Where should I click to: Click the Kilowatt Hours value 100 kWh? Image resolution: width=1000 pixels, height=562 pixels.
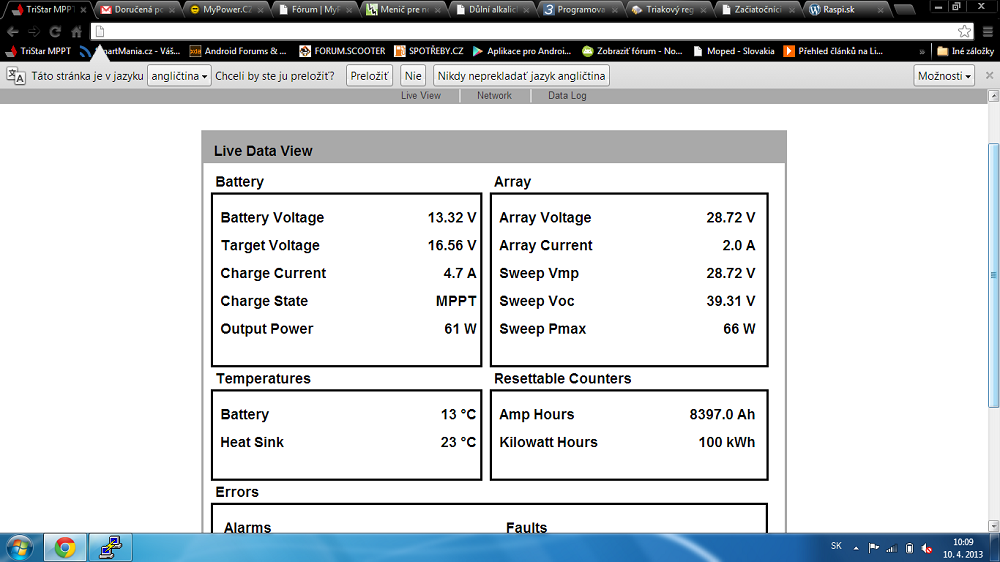[726, 443]
